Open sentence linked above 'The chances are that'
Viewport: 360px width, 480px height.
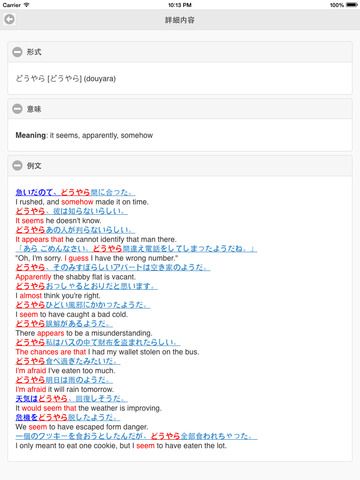pyautogui.click(x=98, y=342)
